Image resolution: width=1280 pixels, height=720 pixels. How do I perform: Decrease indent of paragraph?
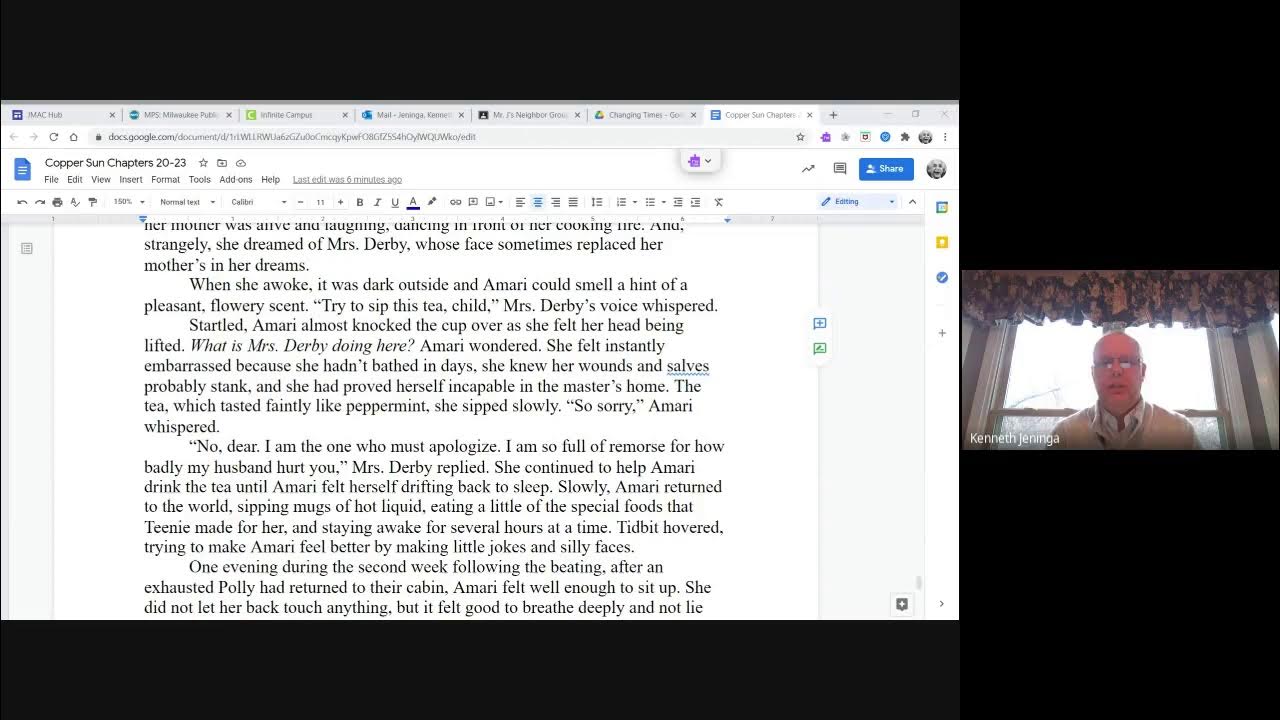(678, 202)
